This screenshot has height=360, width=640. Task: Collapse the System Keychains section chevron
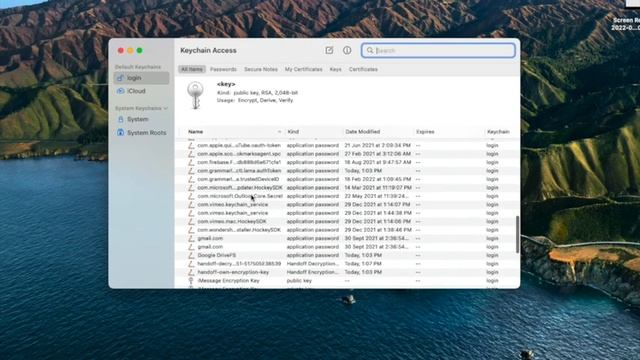pos(165,108)
